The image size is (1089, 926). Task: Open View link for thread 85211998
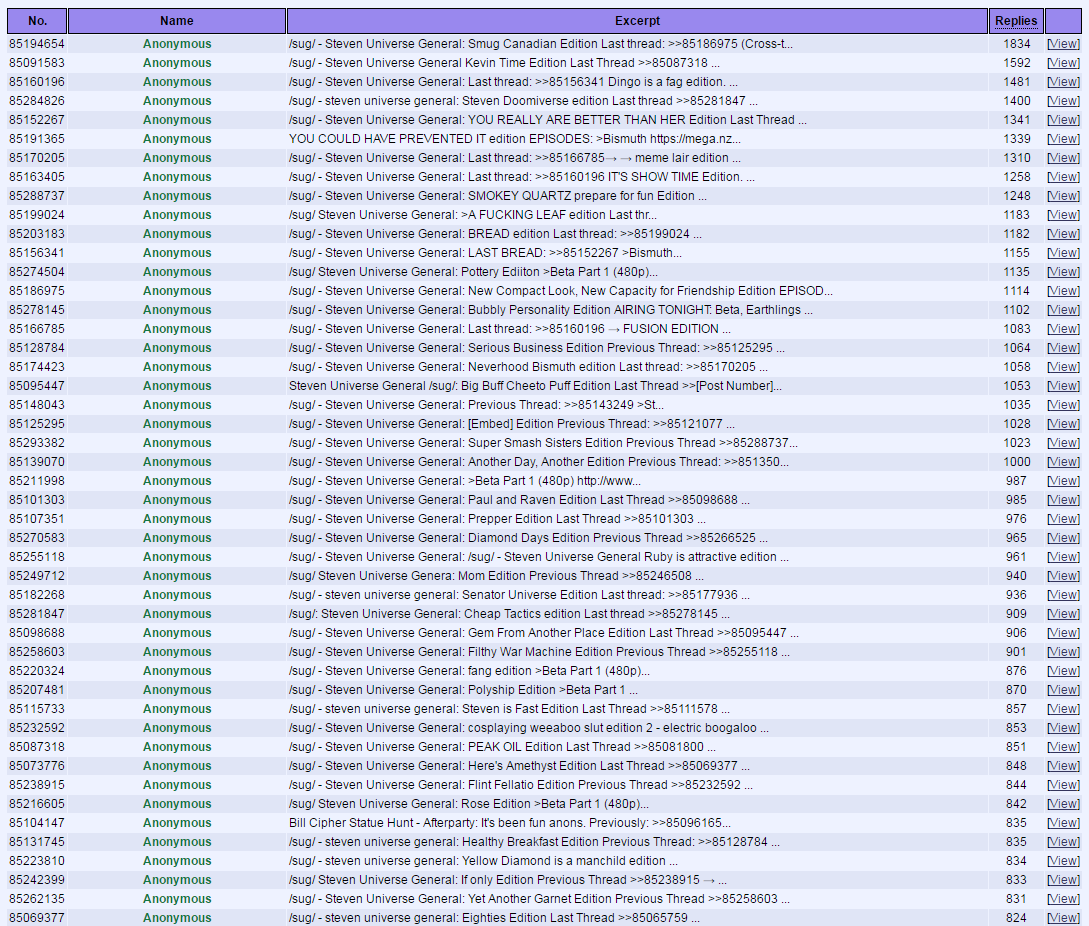[x=1063, y=481]
